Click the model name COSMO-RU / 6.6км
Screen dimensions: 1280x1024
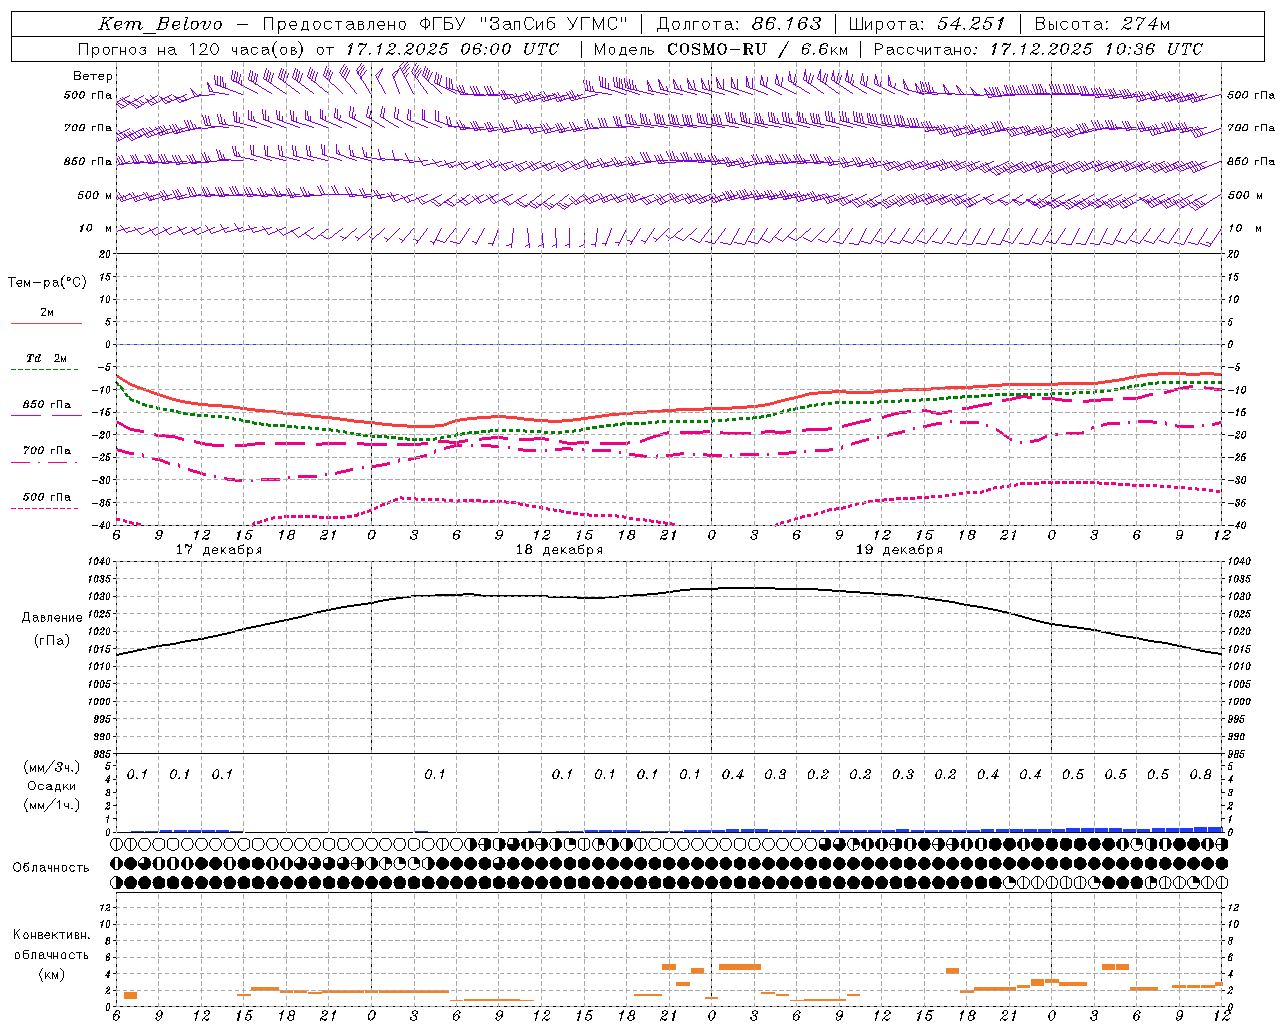pos(757,49)
